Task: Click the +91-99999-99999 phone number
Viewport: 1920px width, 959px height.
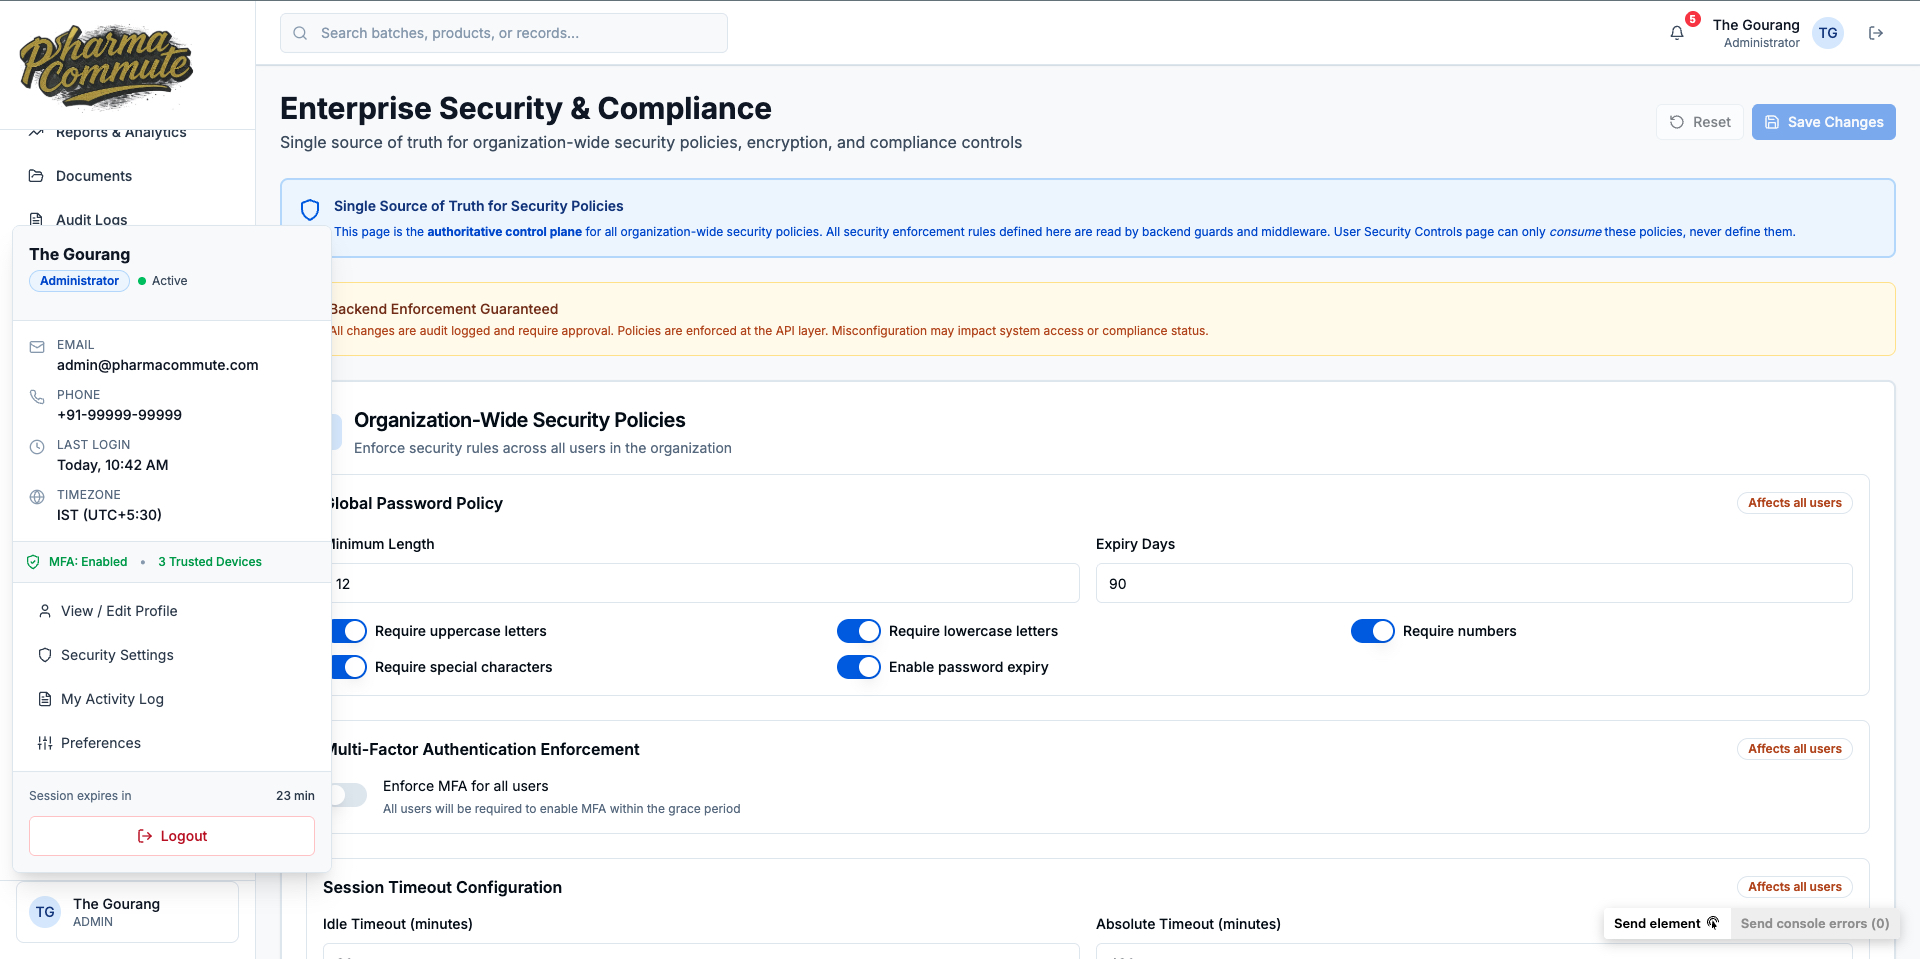Action: [120, 415]
